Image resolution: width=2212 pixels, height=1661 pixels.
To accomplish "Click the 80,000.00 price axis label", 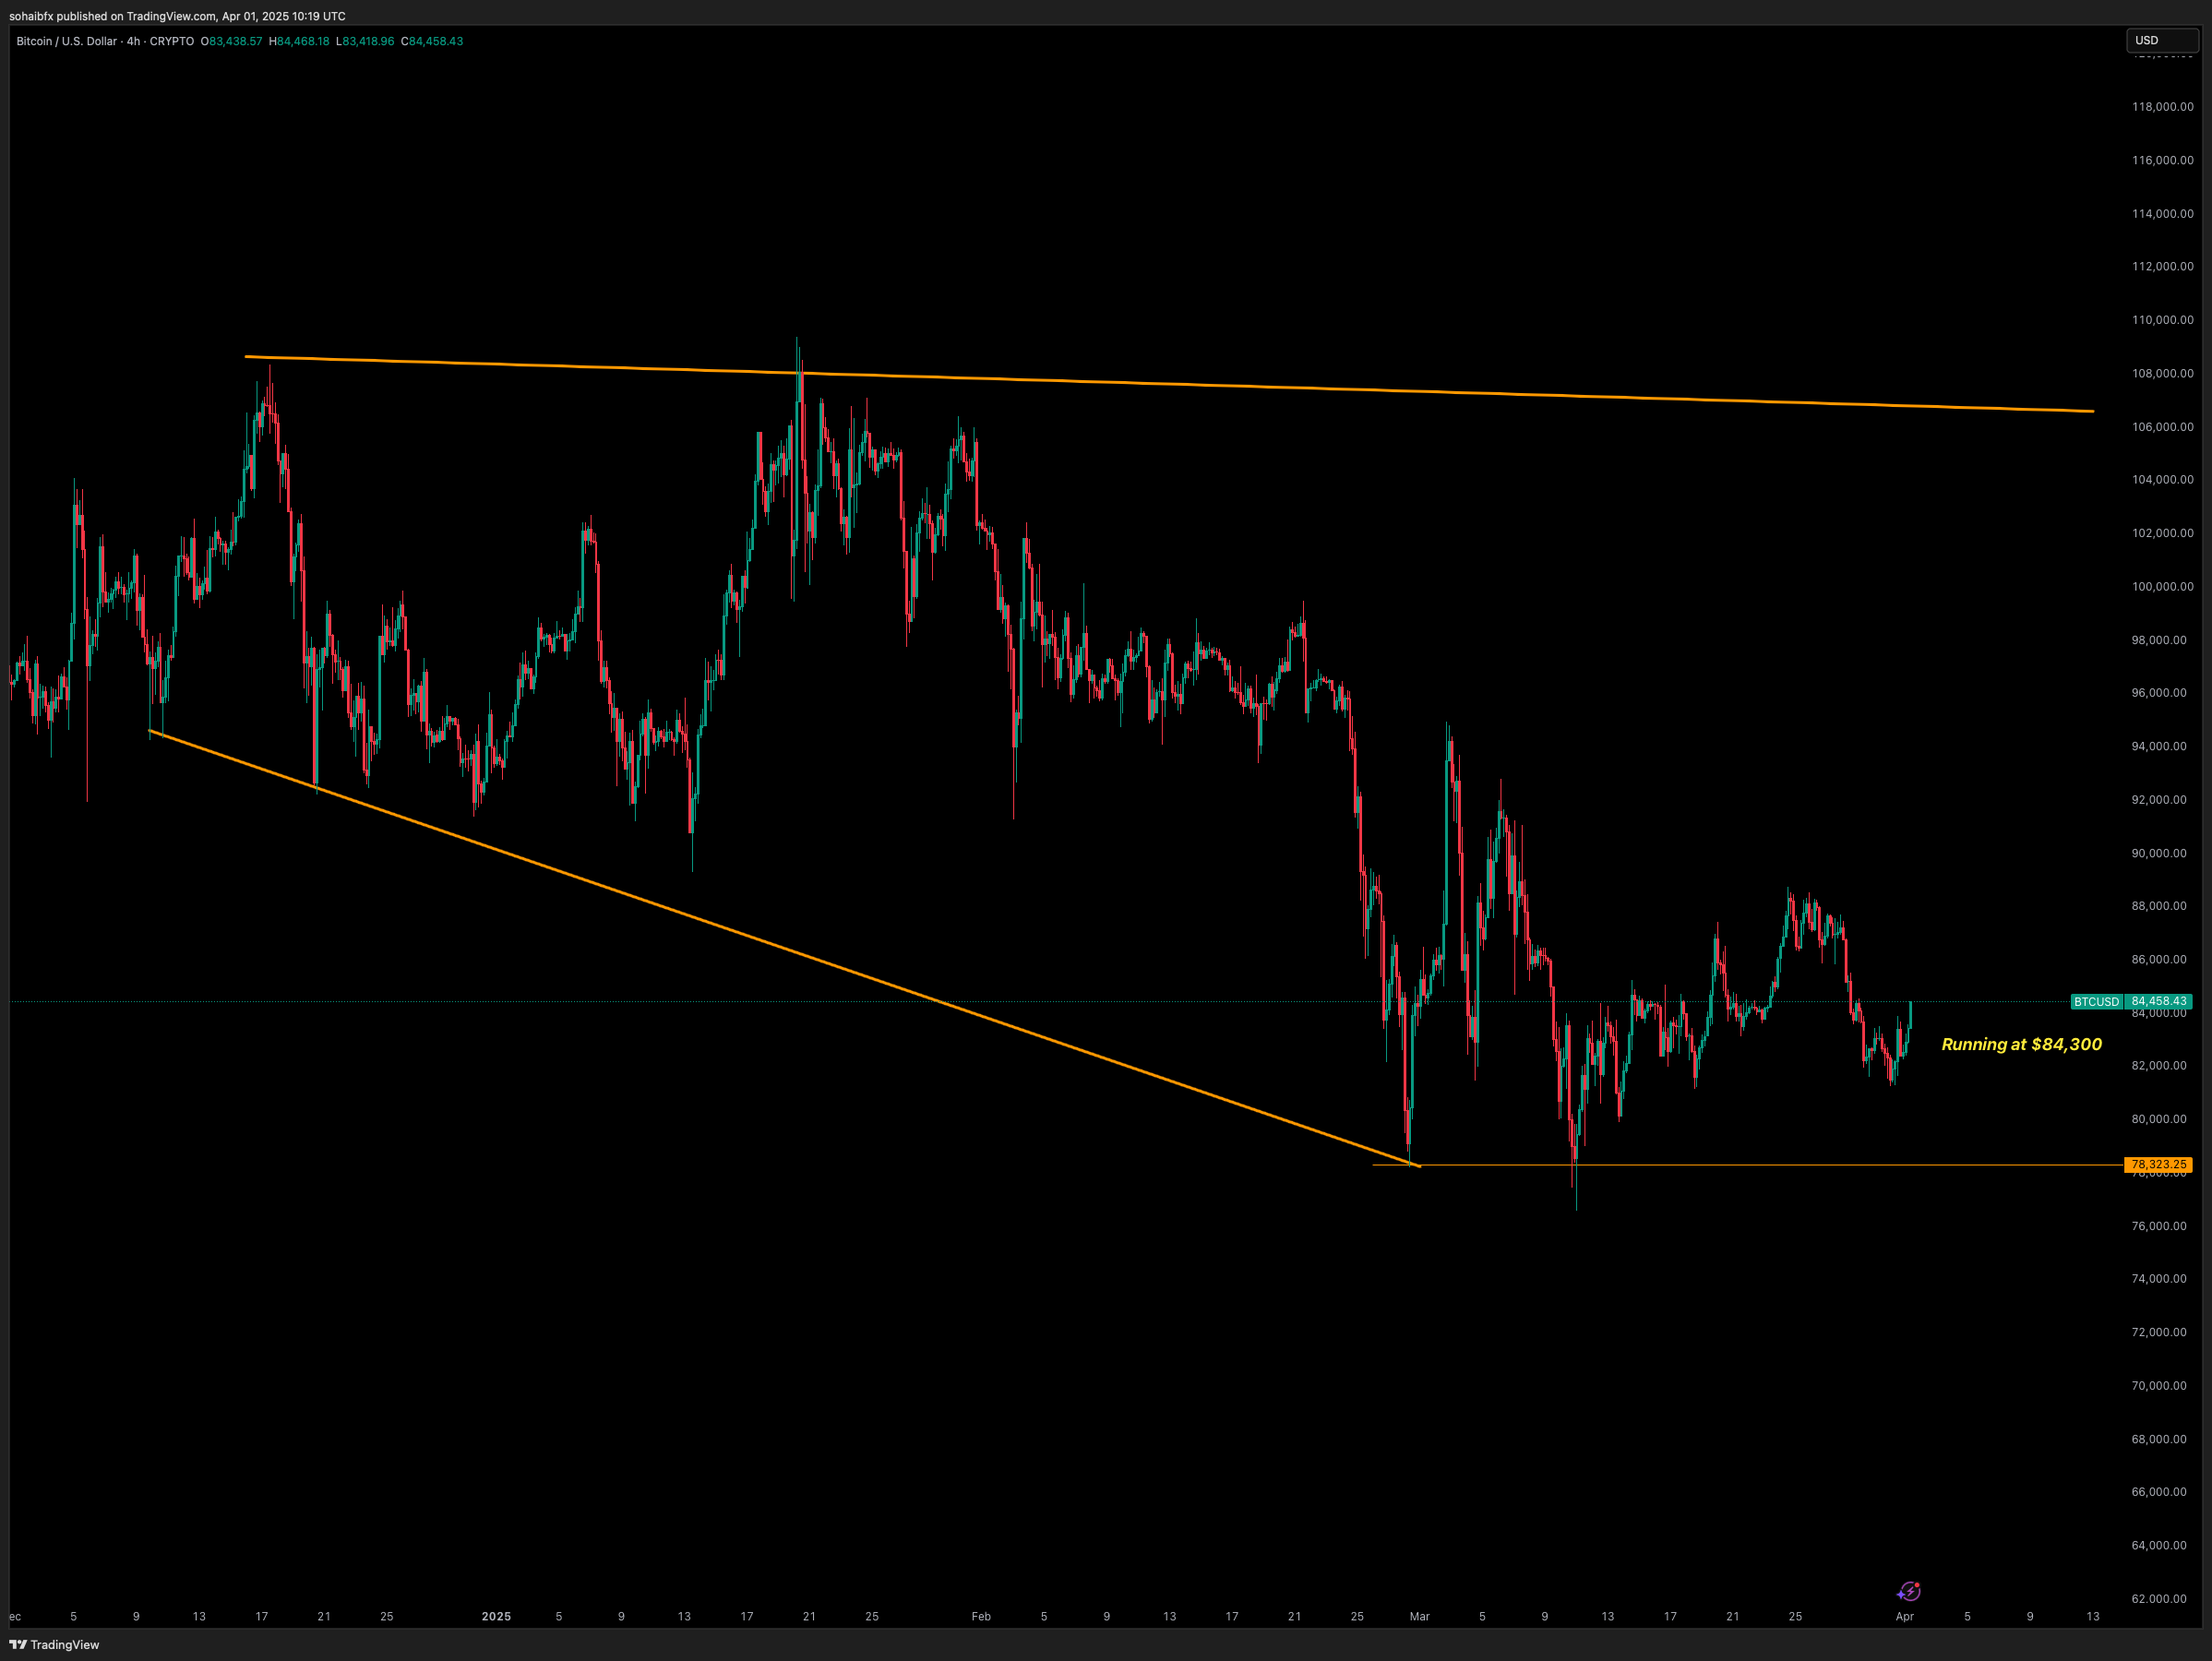I will (2159, 1119).
